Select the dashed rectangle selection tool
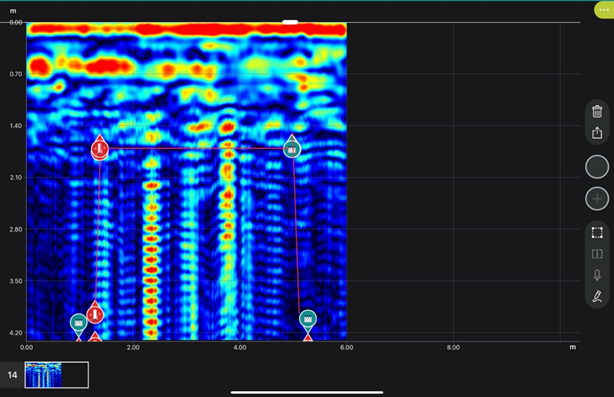 click(x=597, y=233)
